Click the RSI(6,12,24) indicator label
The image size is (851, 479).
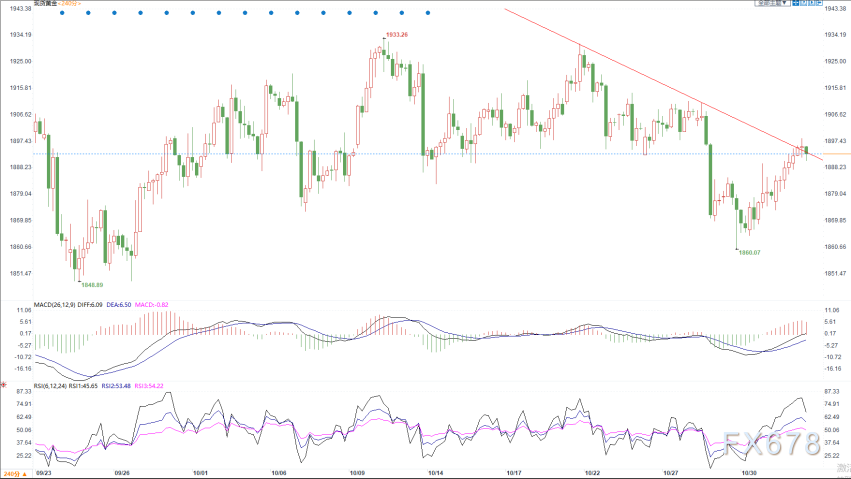click(50, 386)
